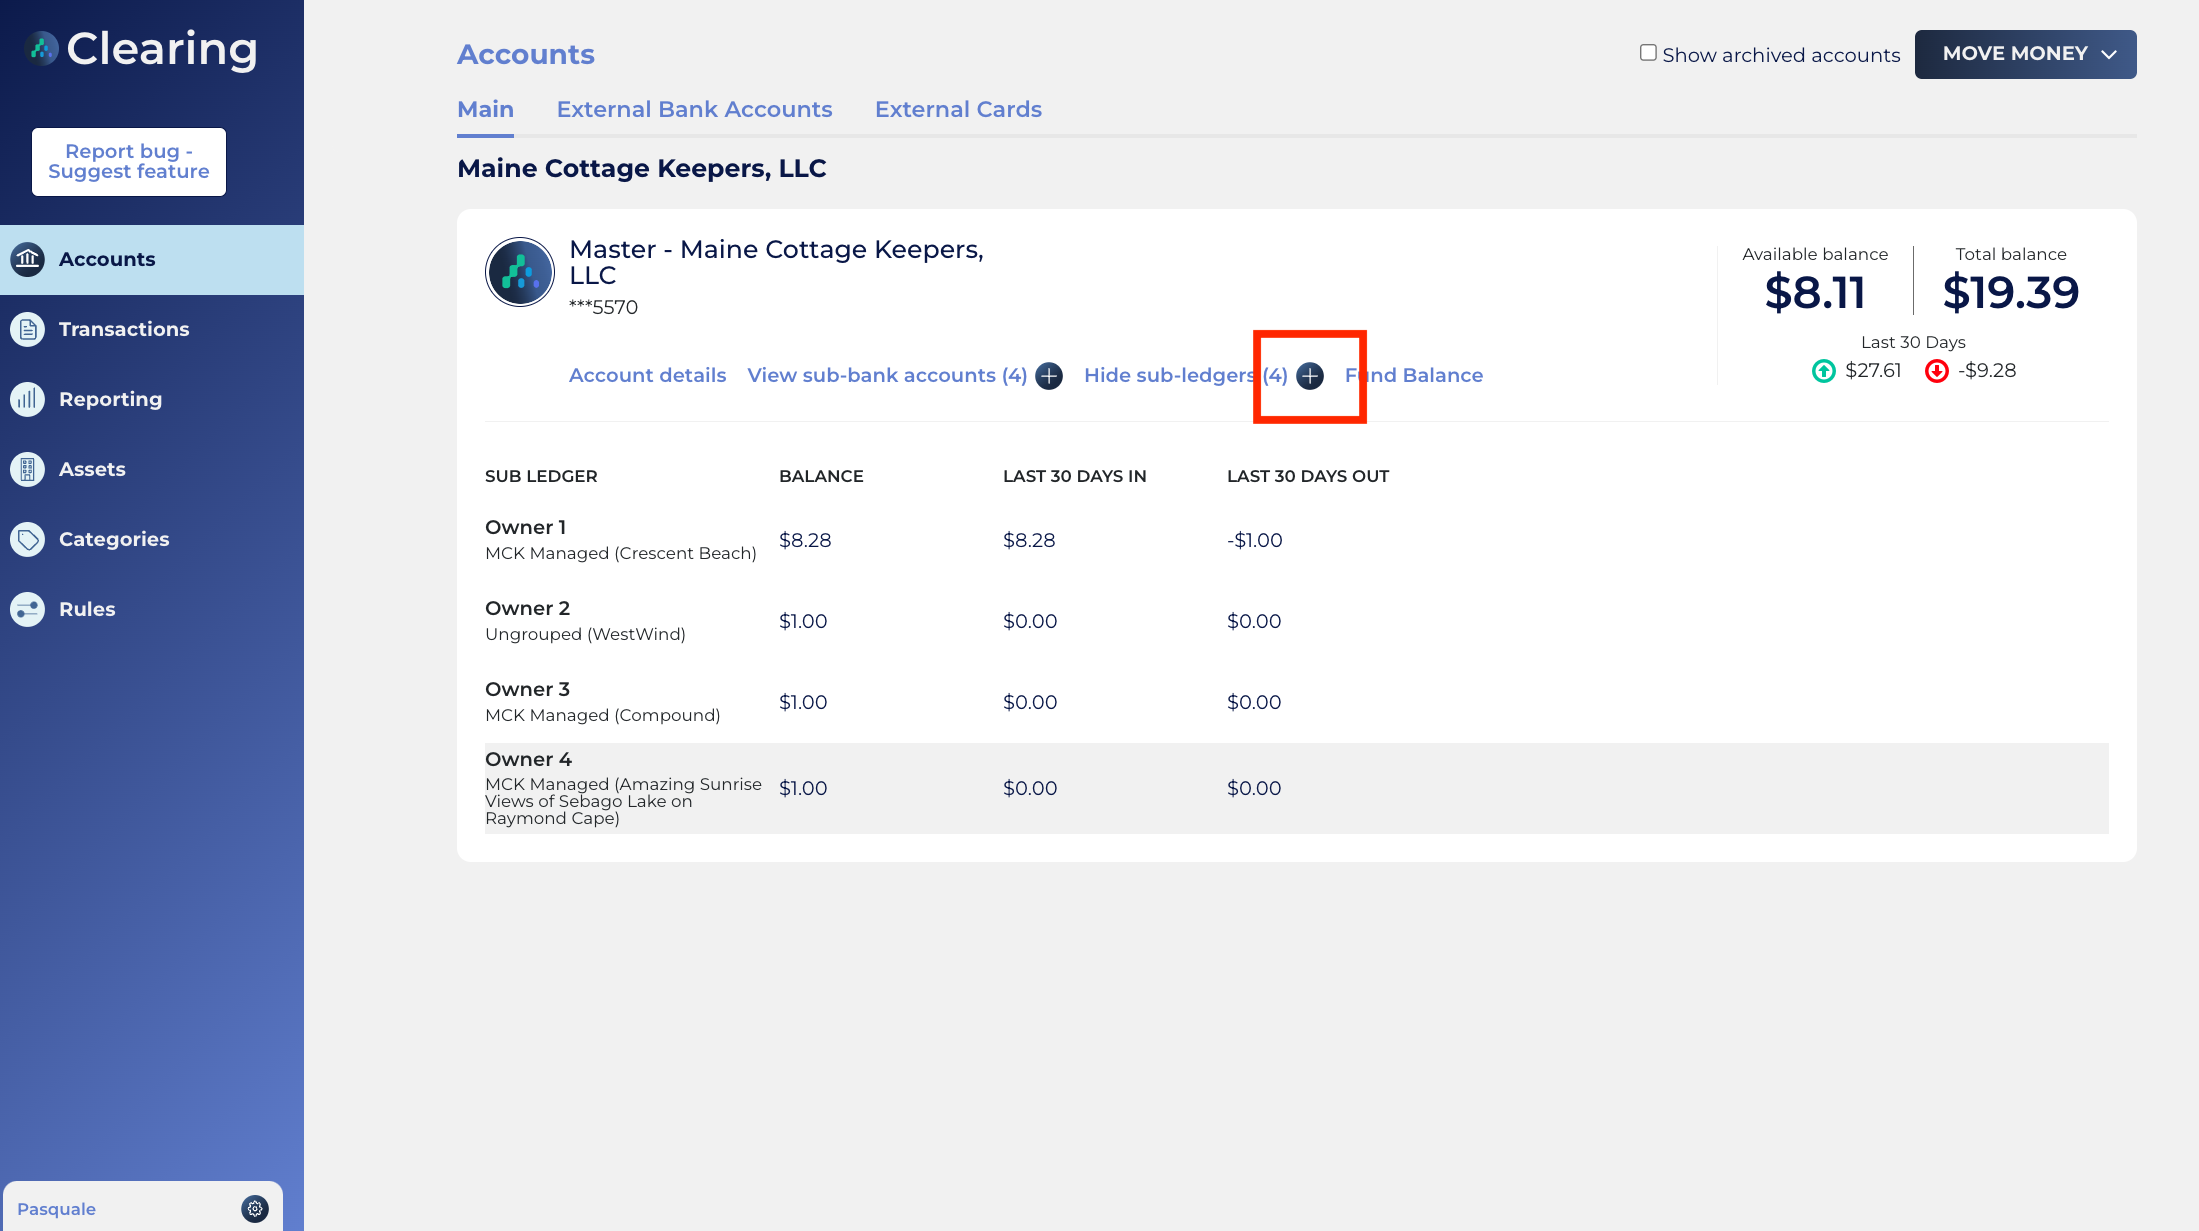Click LAST 30 DAYS IN column header
Viewport: 2199px width, 1231px height.
pos(1075,477)
